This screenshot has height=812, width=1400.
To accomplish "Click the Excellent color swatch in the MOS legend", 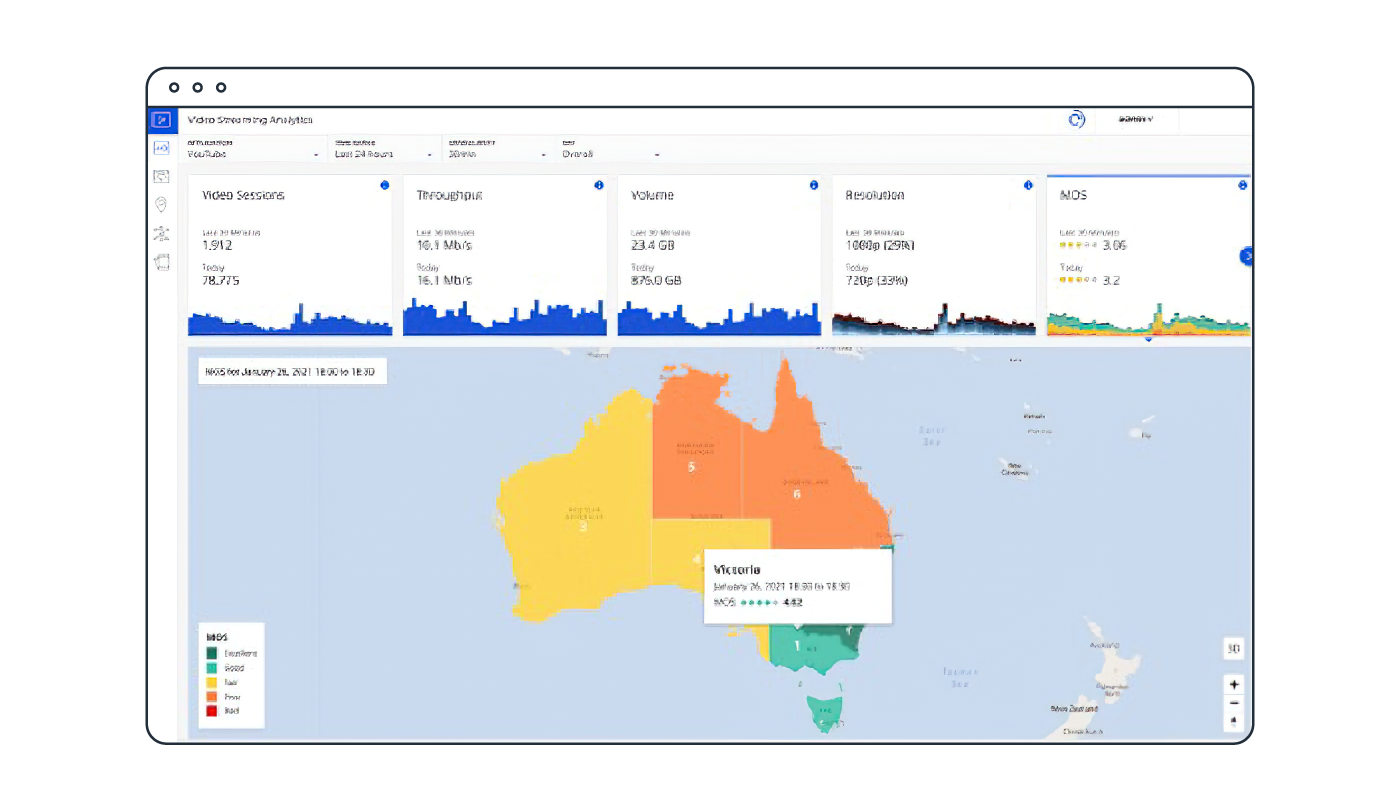I will pos(212,653).
